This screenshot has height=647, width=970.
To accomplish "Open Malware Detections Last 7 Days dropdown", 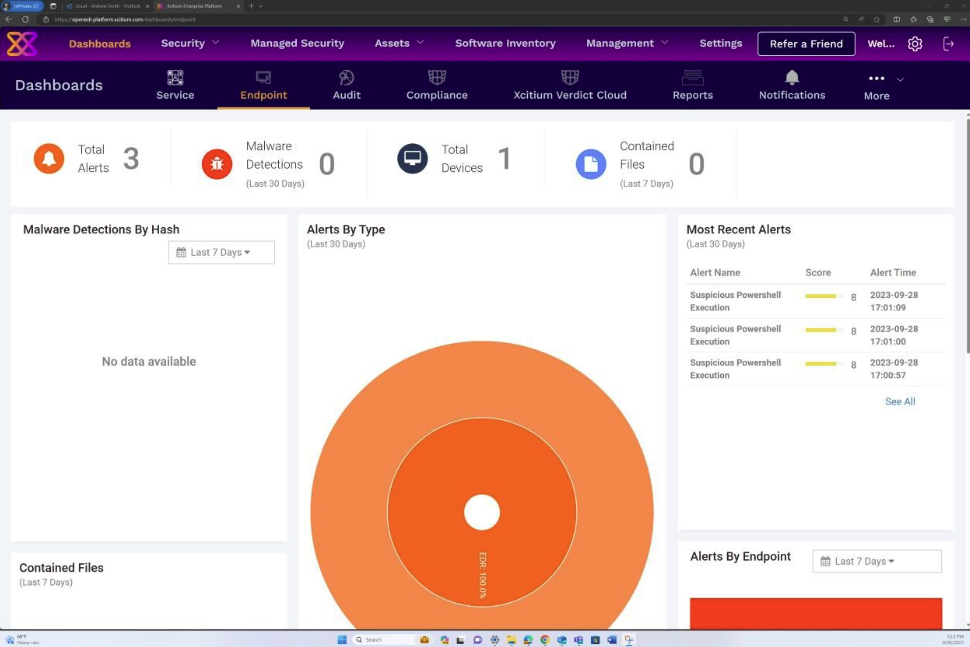I will (221, 252).
